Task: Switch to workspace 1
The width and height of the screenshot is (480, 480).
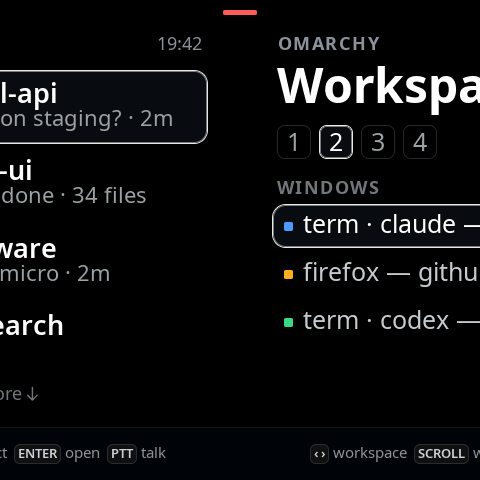Action: [294, 142]
